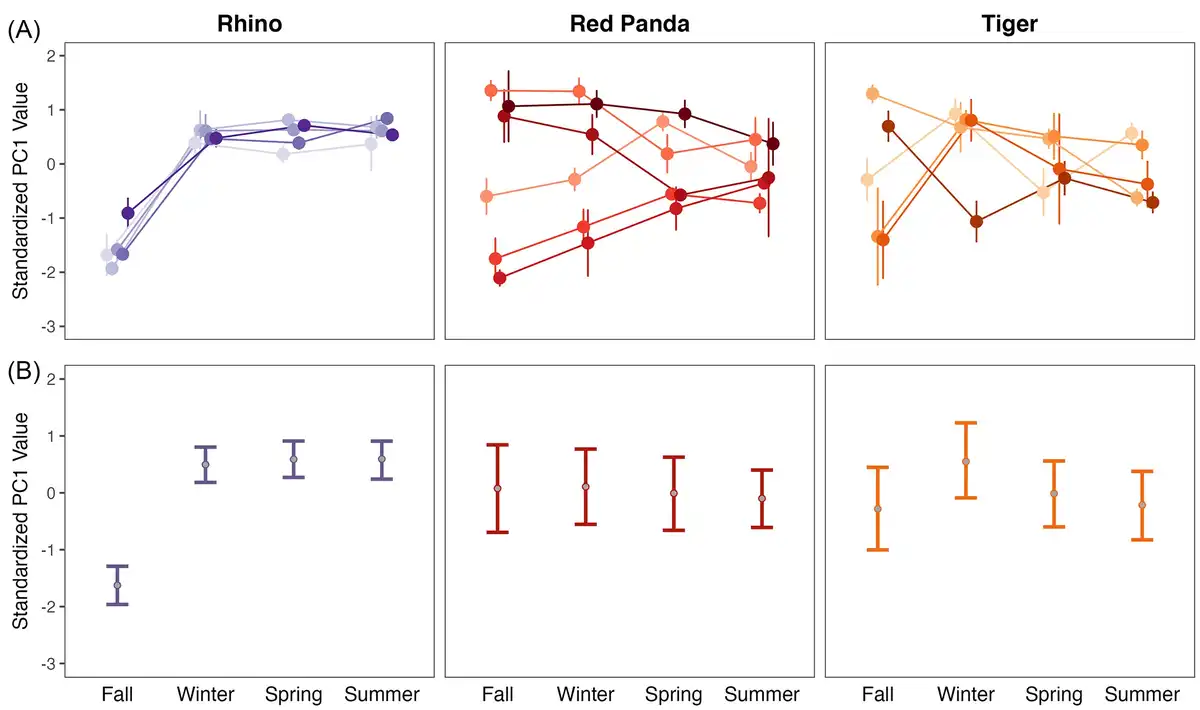1200x710 pixels.
Task: Click the Tiger panel title
Action: [x=1008, y=23]
